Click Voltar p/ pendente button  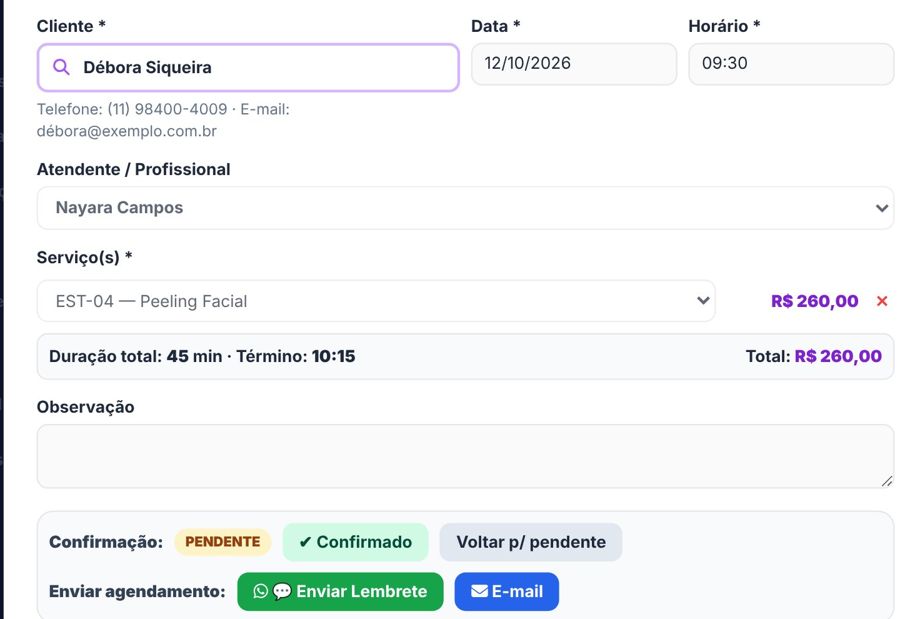(531, 541)
